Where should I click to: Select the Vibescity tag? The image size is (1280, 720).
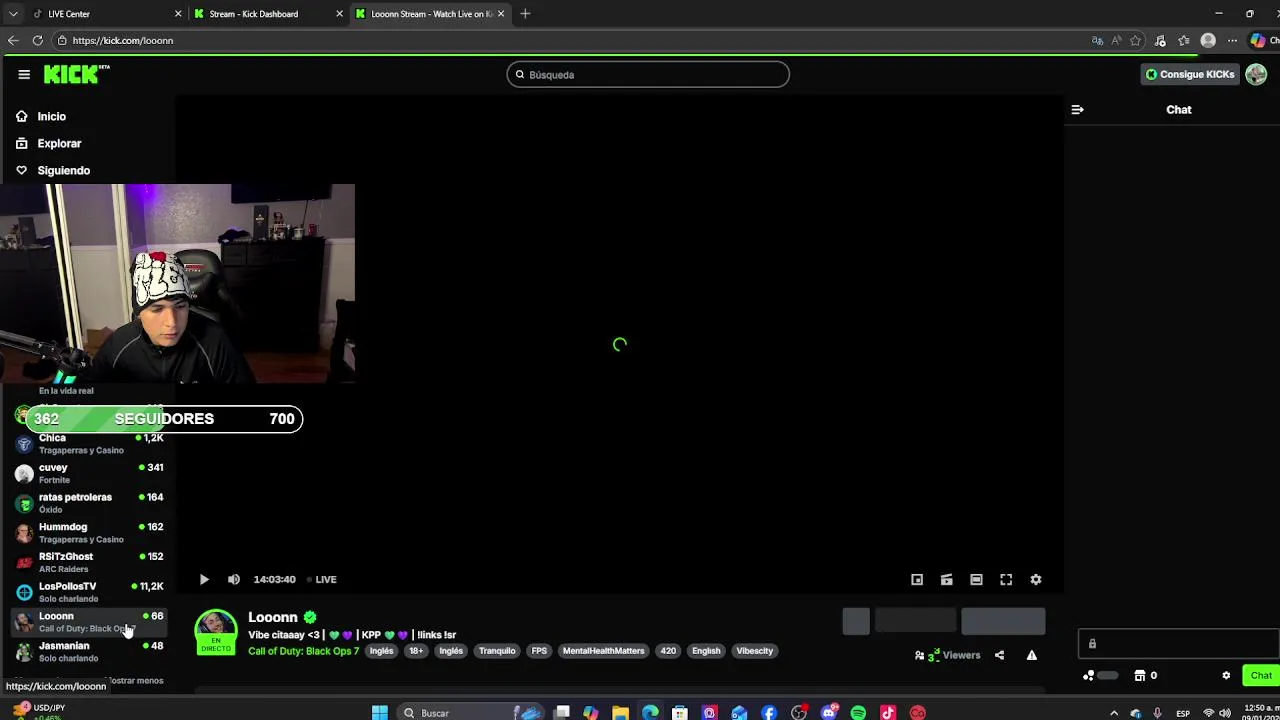(755, 651)
